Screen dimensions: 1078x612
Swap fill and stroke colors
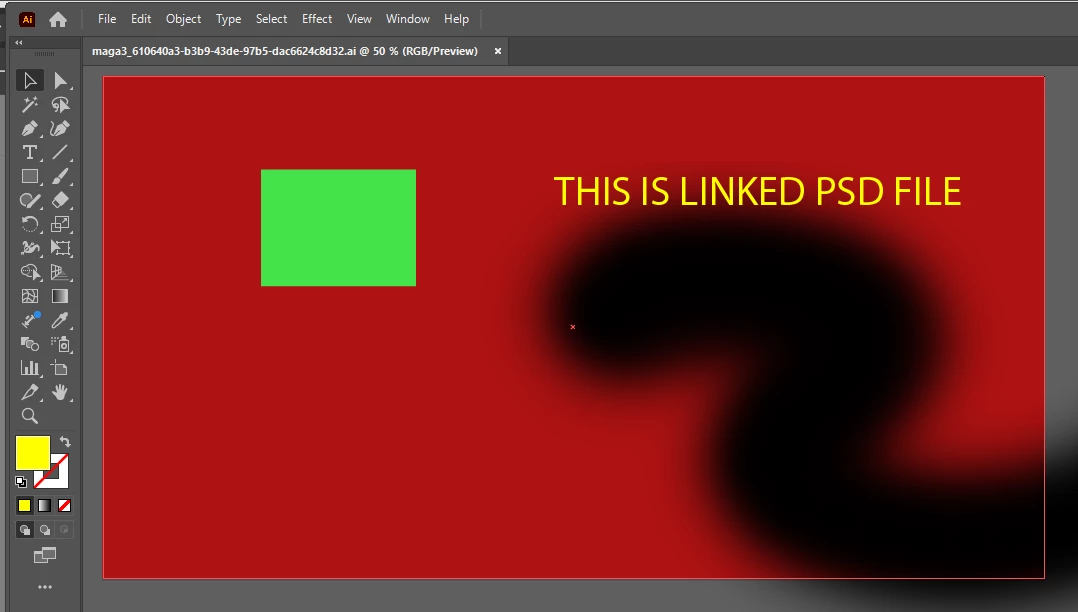[65, 441]
